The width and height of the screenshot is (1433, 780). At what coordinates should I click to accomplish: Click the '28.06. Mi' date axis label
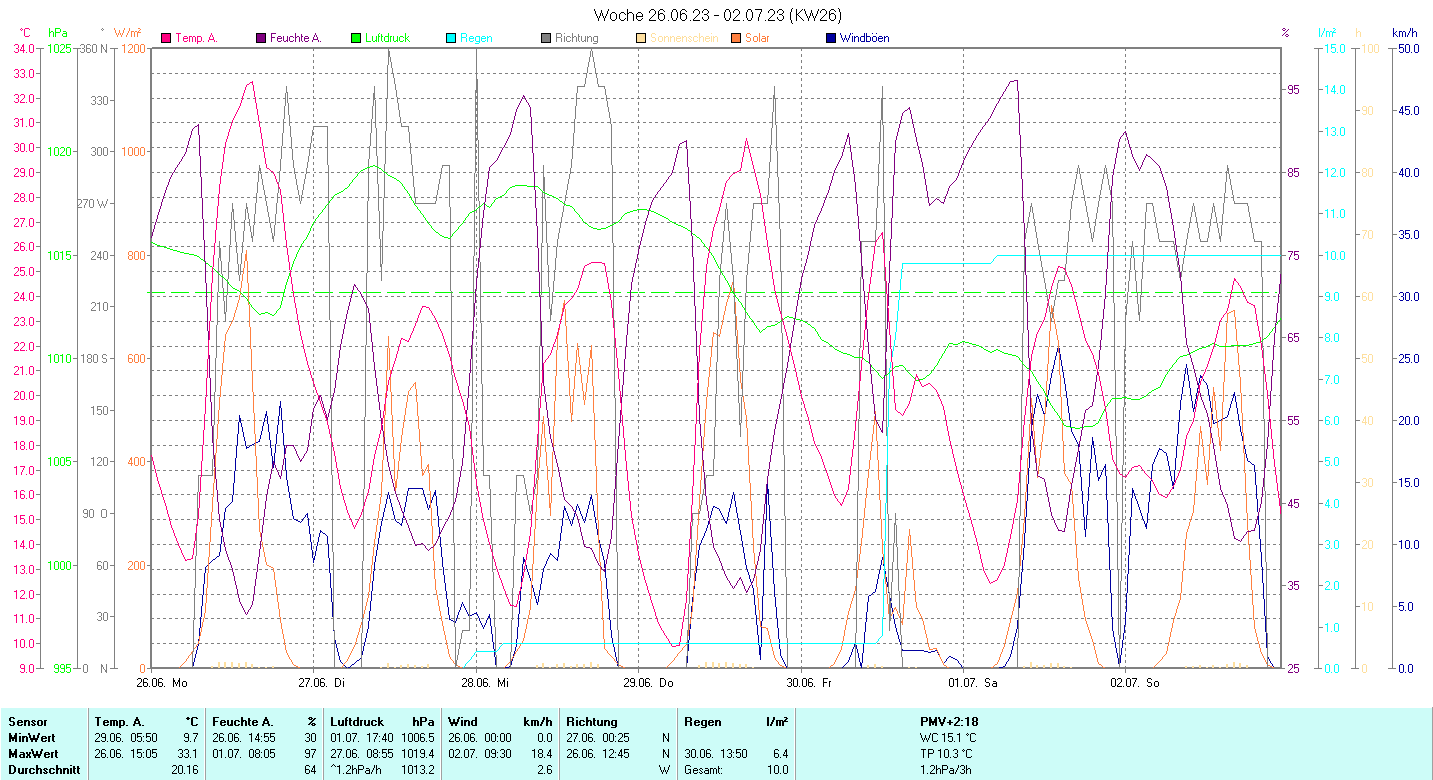485,683
